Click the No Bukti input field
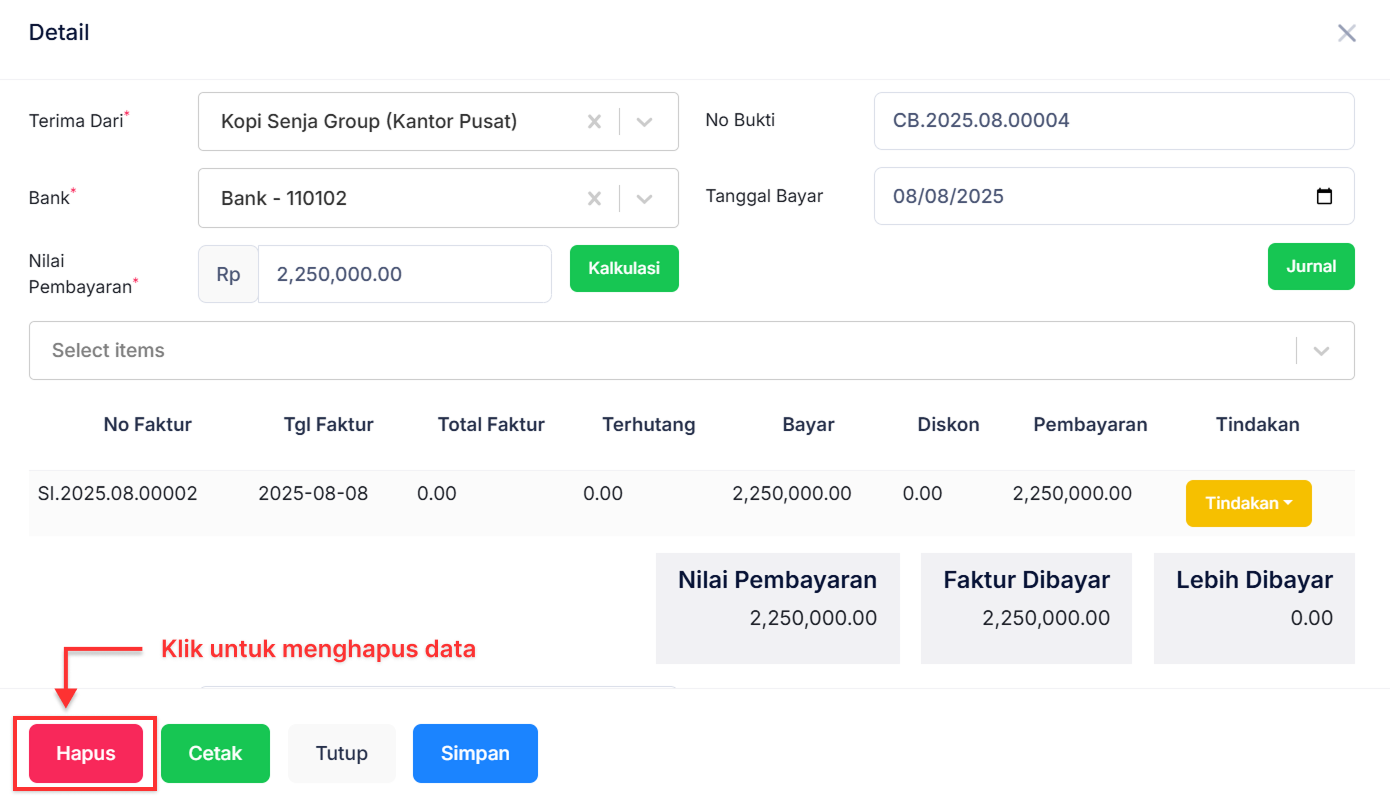This screenshot has height=811, width=1390. [1113, 121]
